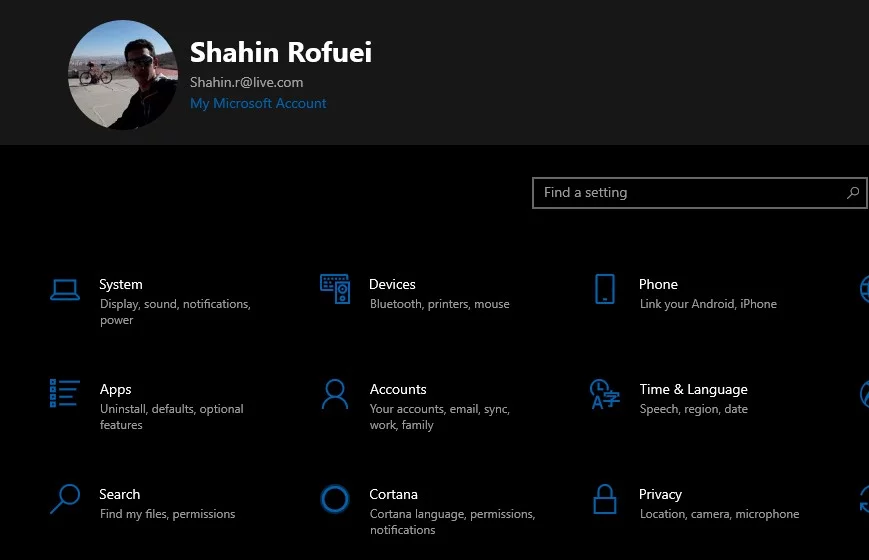This screenshot has height=560, width=869.
Task: Click "Uninstall, defaults, optional features" description
Action: click(171, 416)
